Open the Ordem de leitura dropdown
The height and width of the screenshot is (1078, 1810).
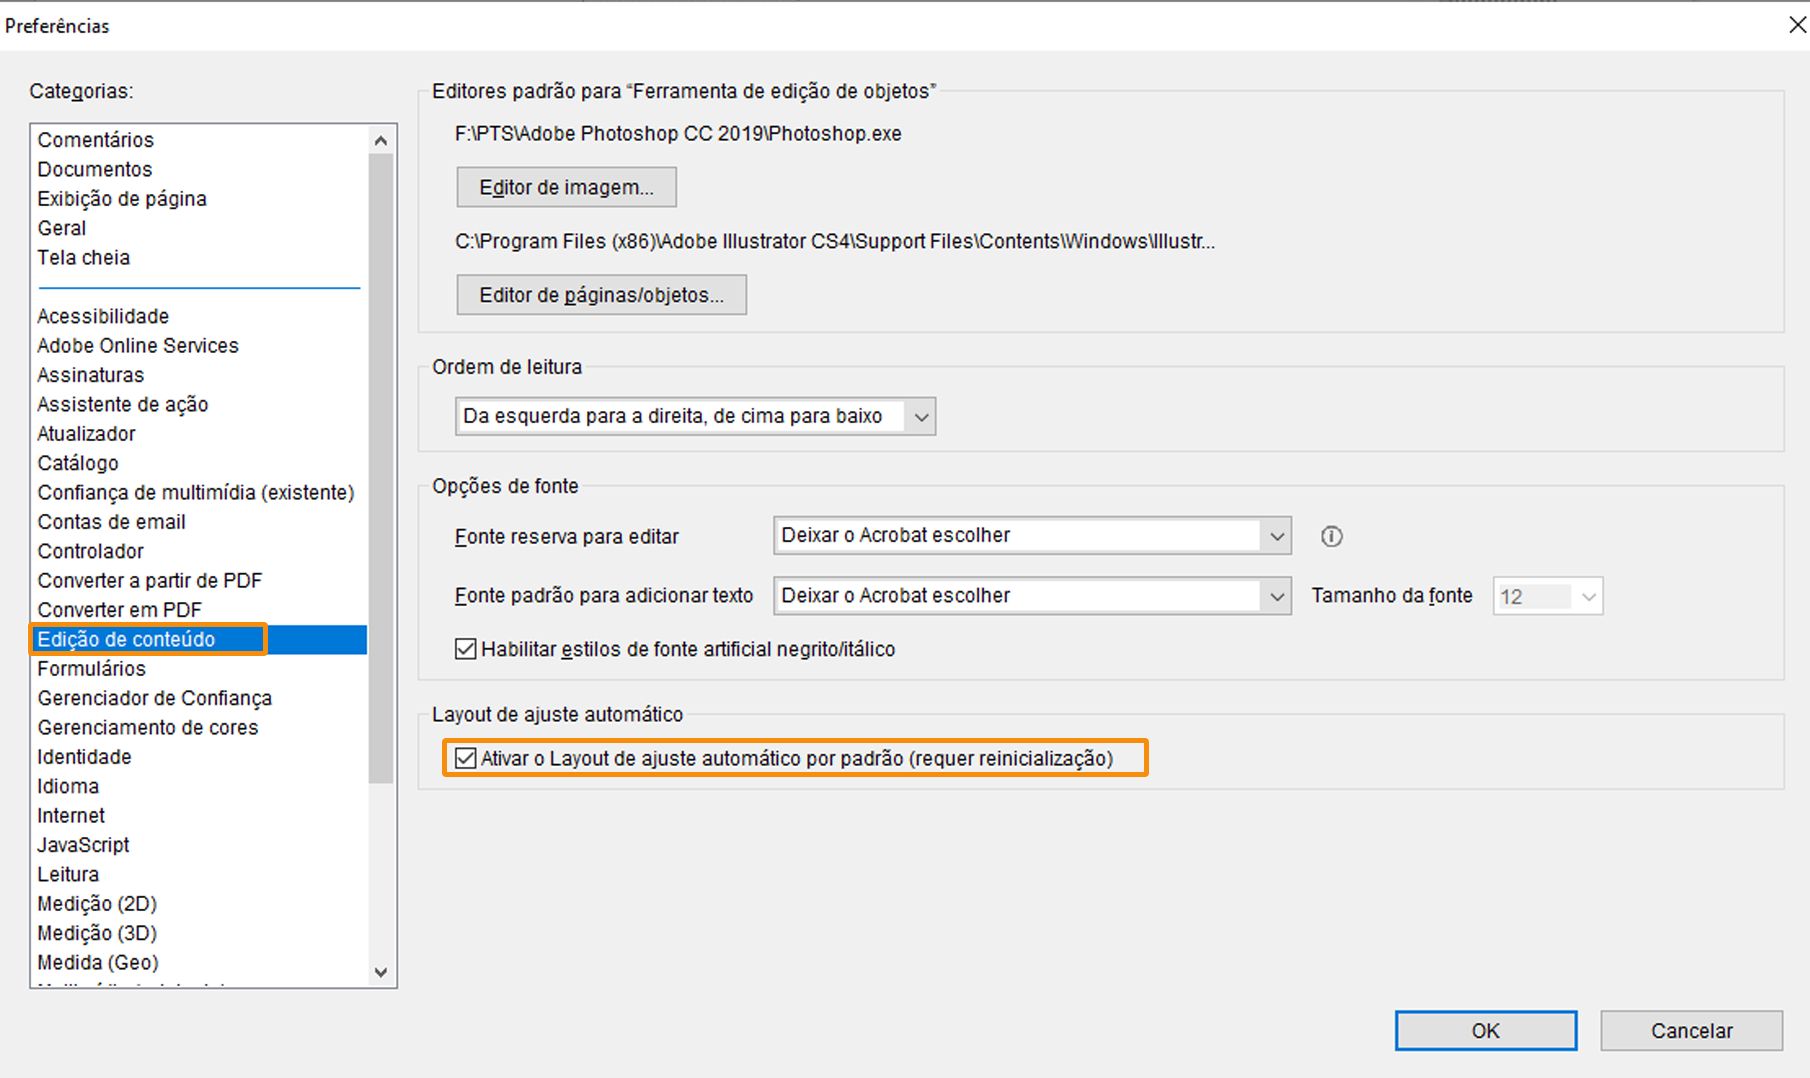[920, 416]
